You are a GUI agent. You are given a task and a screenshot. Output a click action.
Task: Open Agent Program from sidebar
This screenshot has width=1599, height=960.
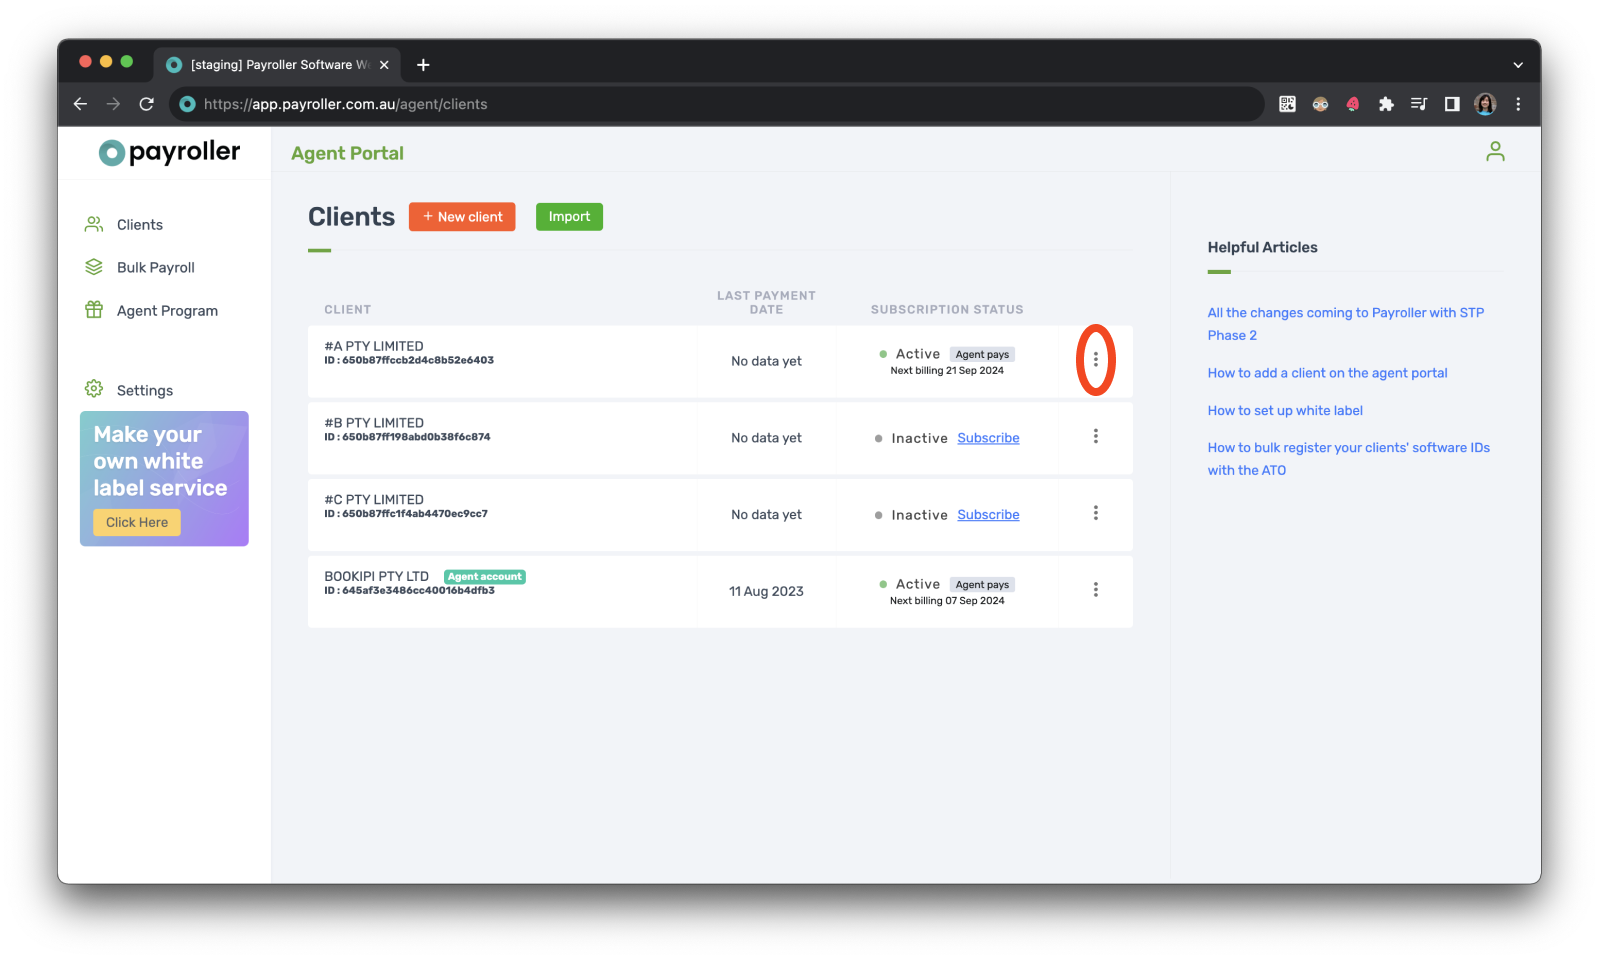pyautogui.click(x=167, y=311)
